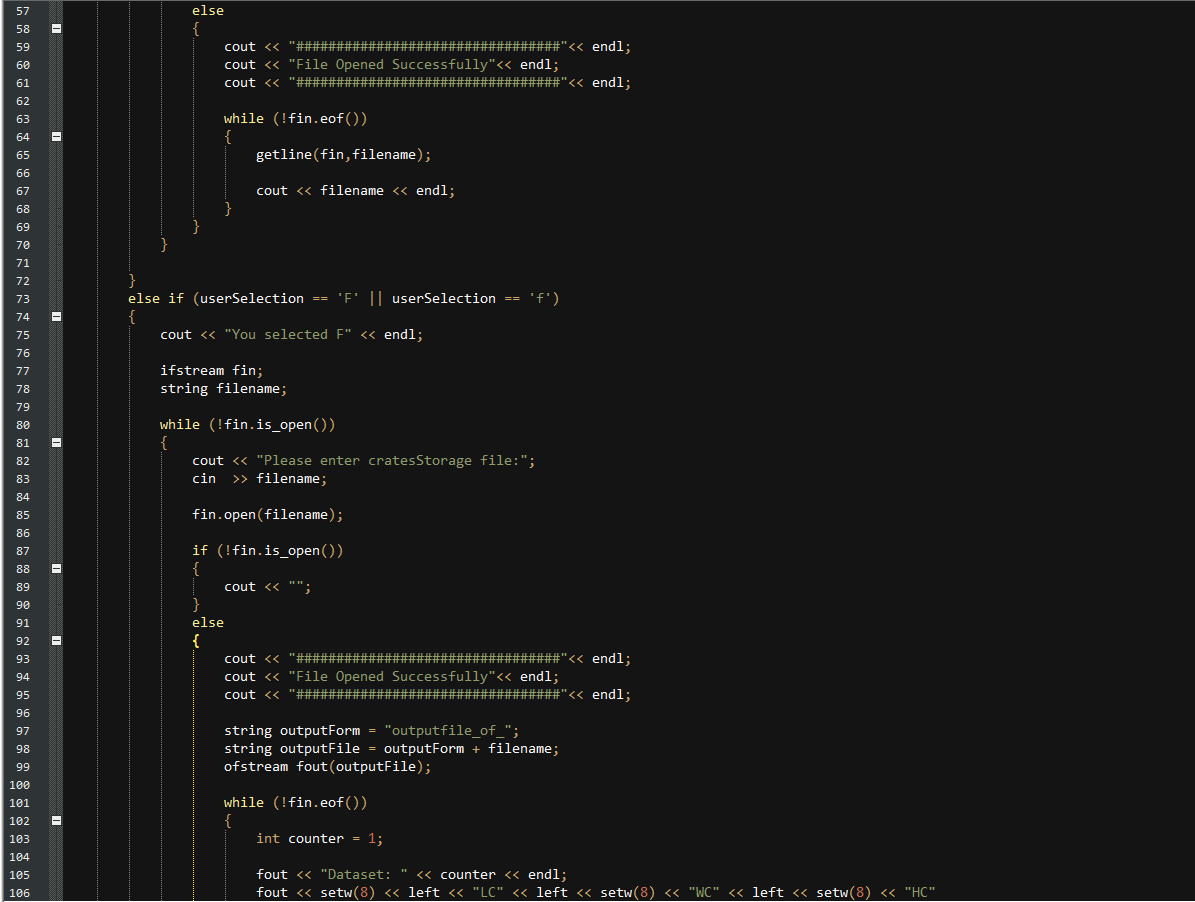Image resolution: width=1195 pixels, height=902 pixels.
Task: Collapse the else block at line 92
Action: [56, 640]
